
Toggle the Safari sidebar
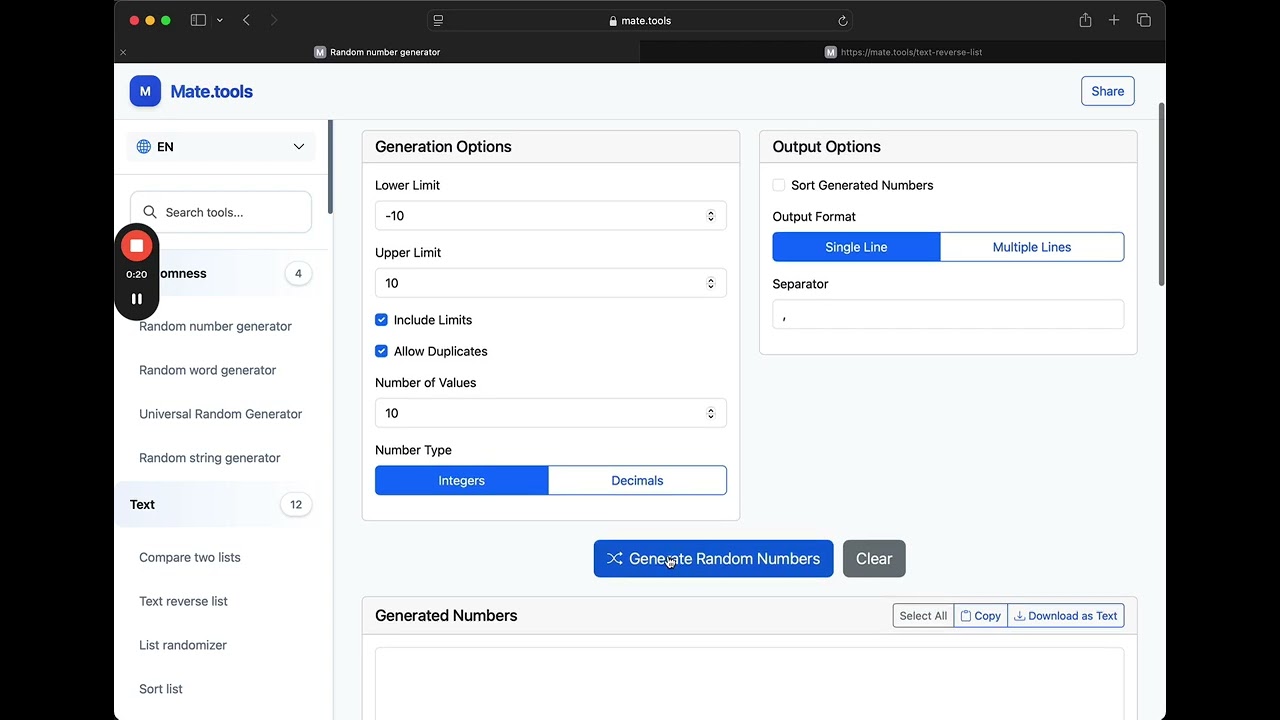(198, 20)
